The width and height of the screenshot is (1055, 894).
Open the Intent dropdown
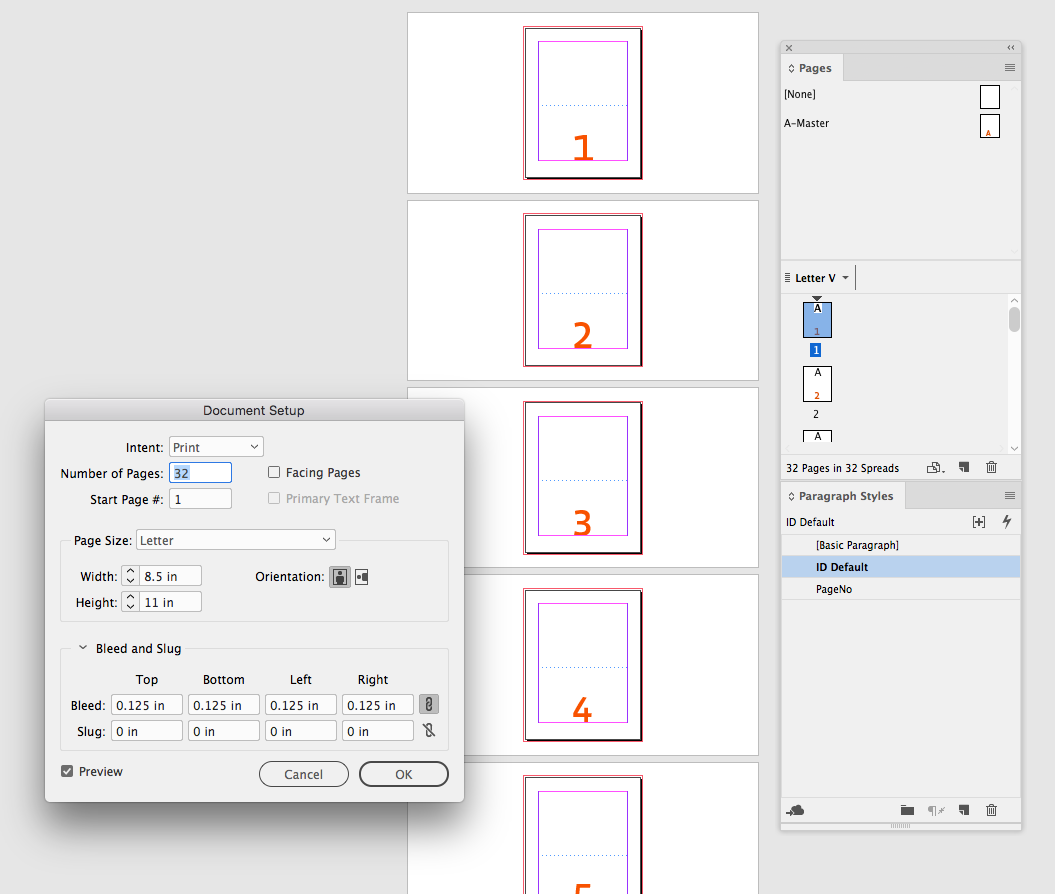[x=215, y=446]
